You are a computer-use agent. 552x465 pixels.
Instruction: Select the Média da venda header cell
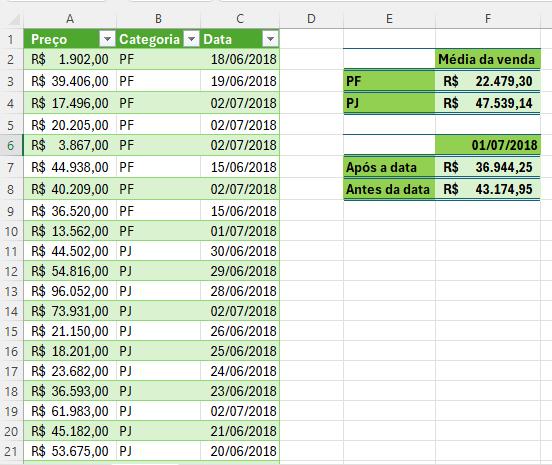pyautogui.click(x=488, y=59)
